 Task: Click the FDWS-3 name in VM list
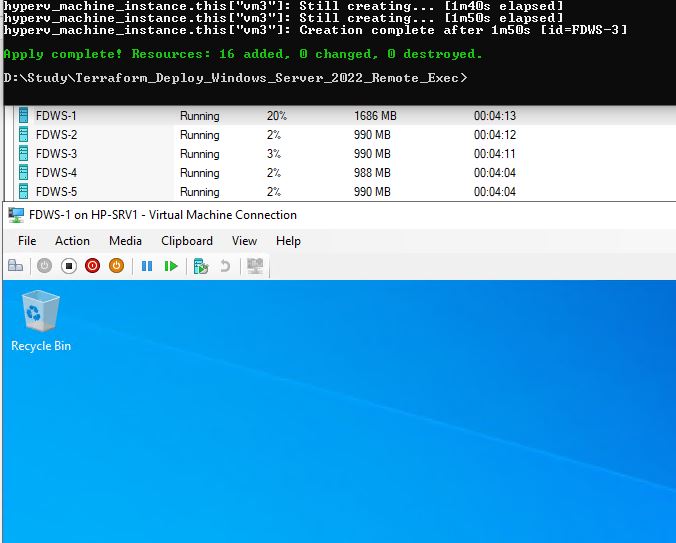pos(56,153)
